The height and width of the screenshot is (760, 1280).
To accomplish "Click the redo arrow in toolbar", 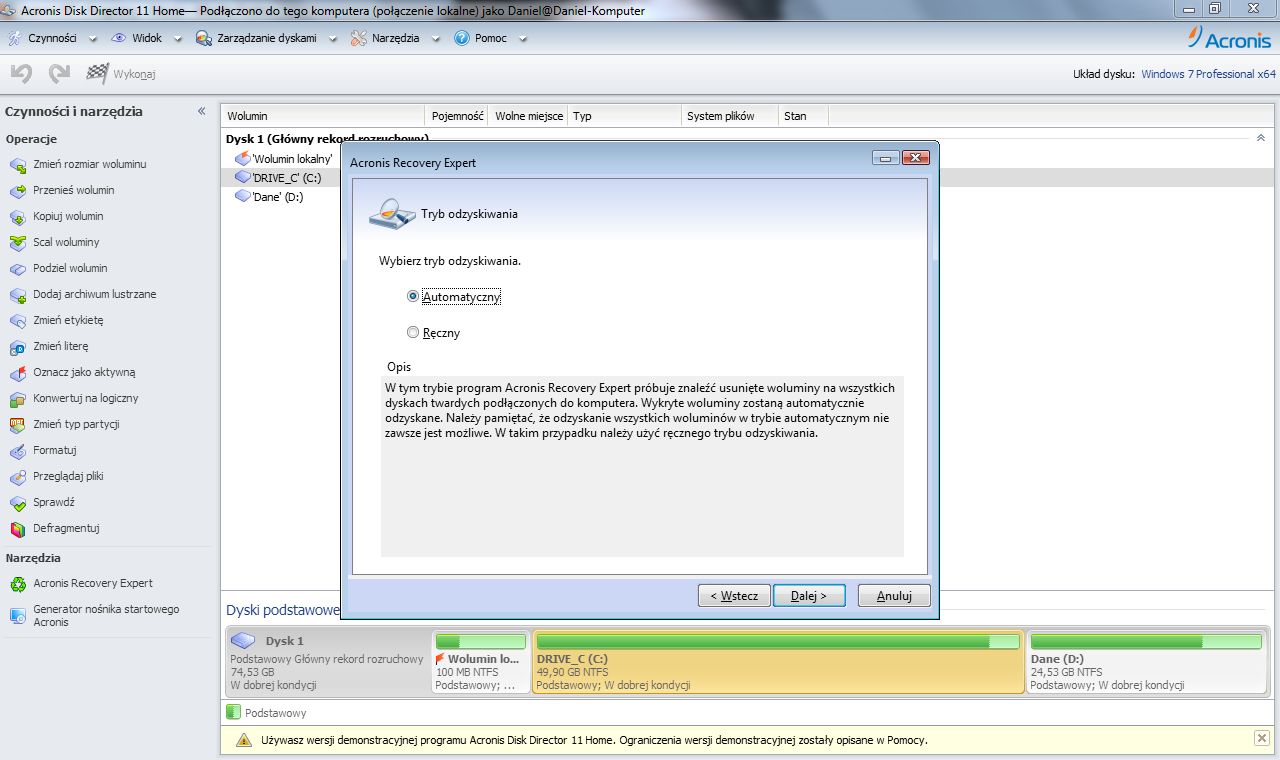I will (x=60, y=73).
